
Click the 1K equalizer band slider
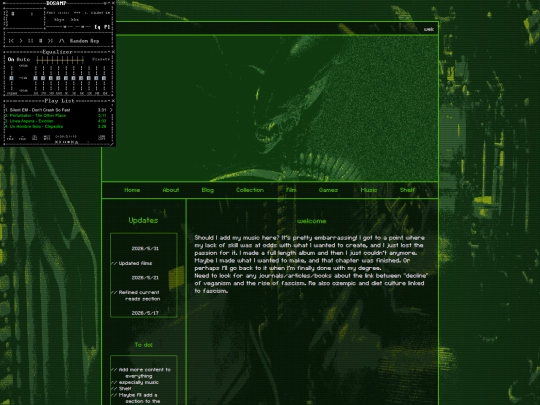pyautogui.click(x=66, y=78)
